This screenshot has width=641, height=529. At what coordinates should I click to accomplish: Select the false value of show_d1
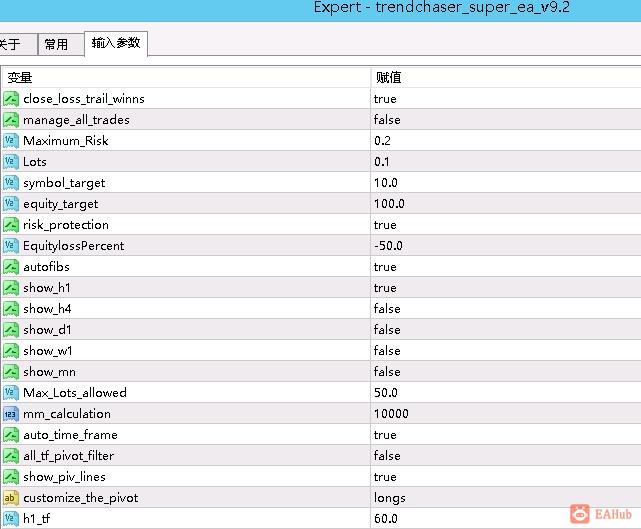pyautogui.click(x=387, y=330)
